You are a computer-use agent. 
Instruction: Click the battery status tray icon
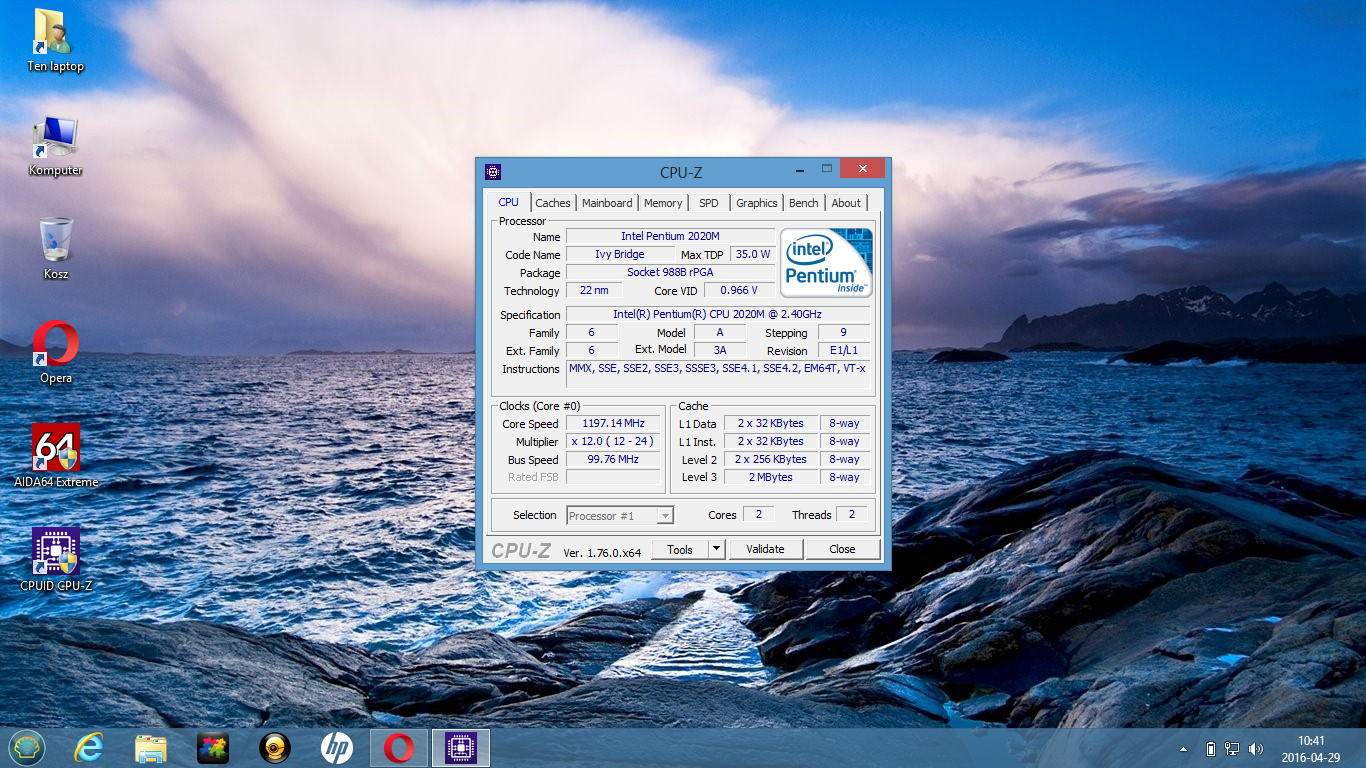pos(1210,749)
